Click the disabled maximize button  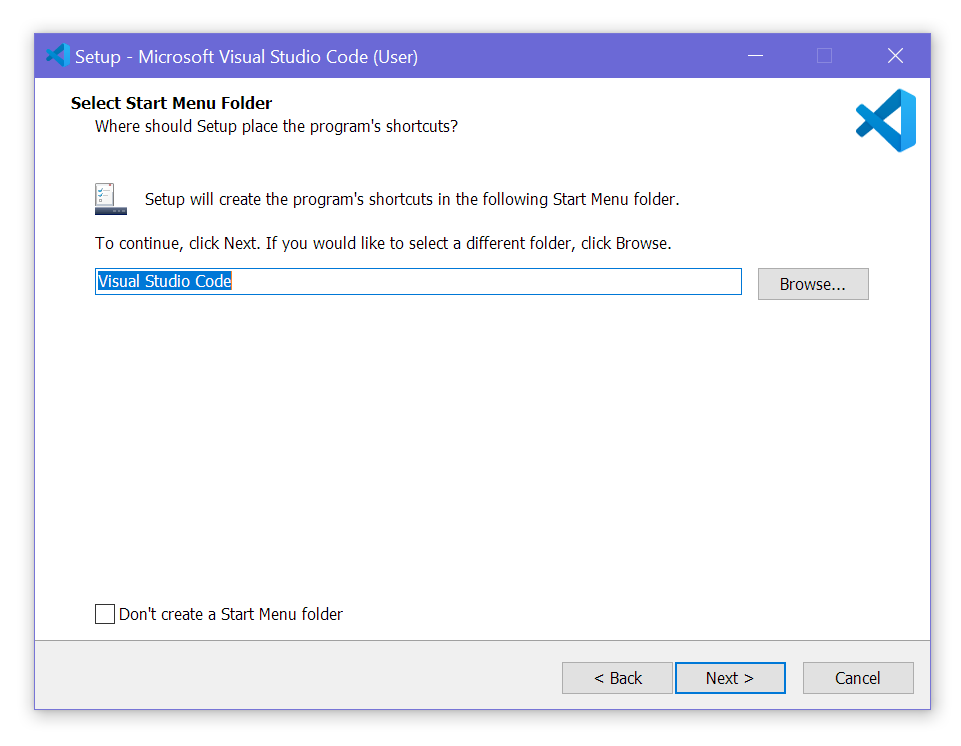click(825, 56)
